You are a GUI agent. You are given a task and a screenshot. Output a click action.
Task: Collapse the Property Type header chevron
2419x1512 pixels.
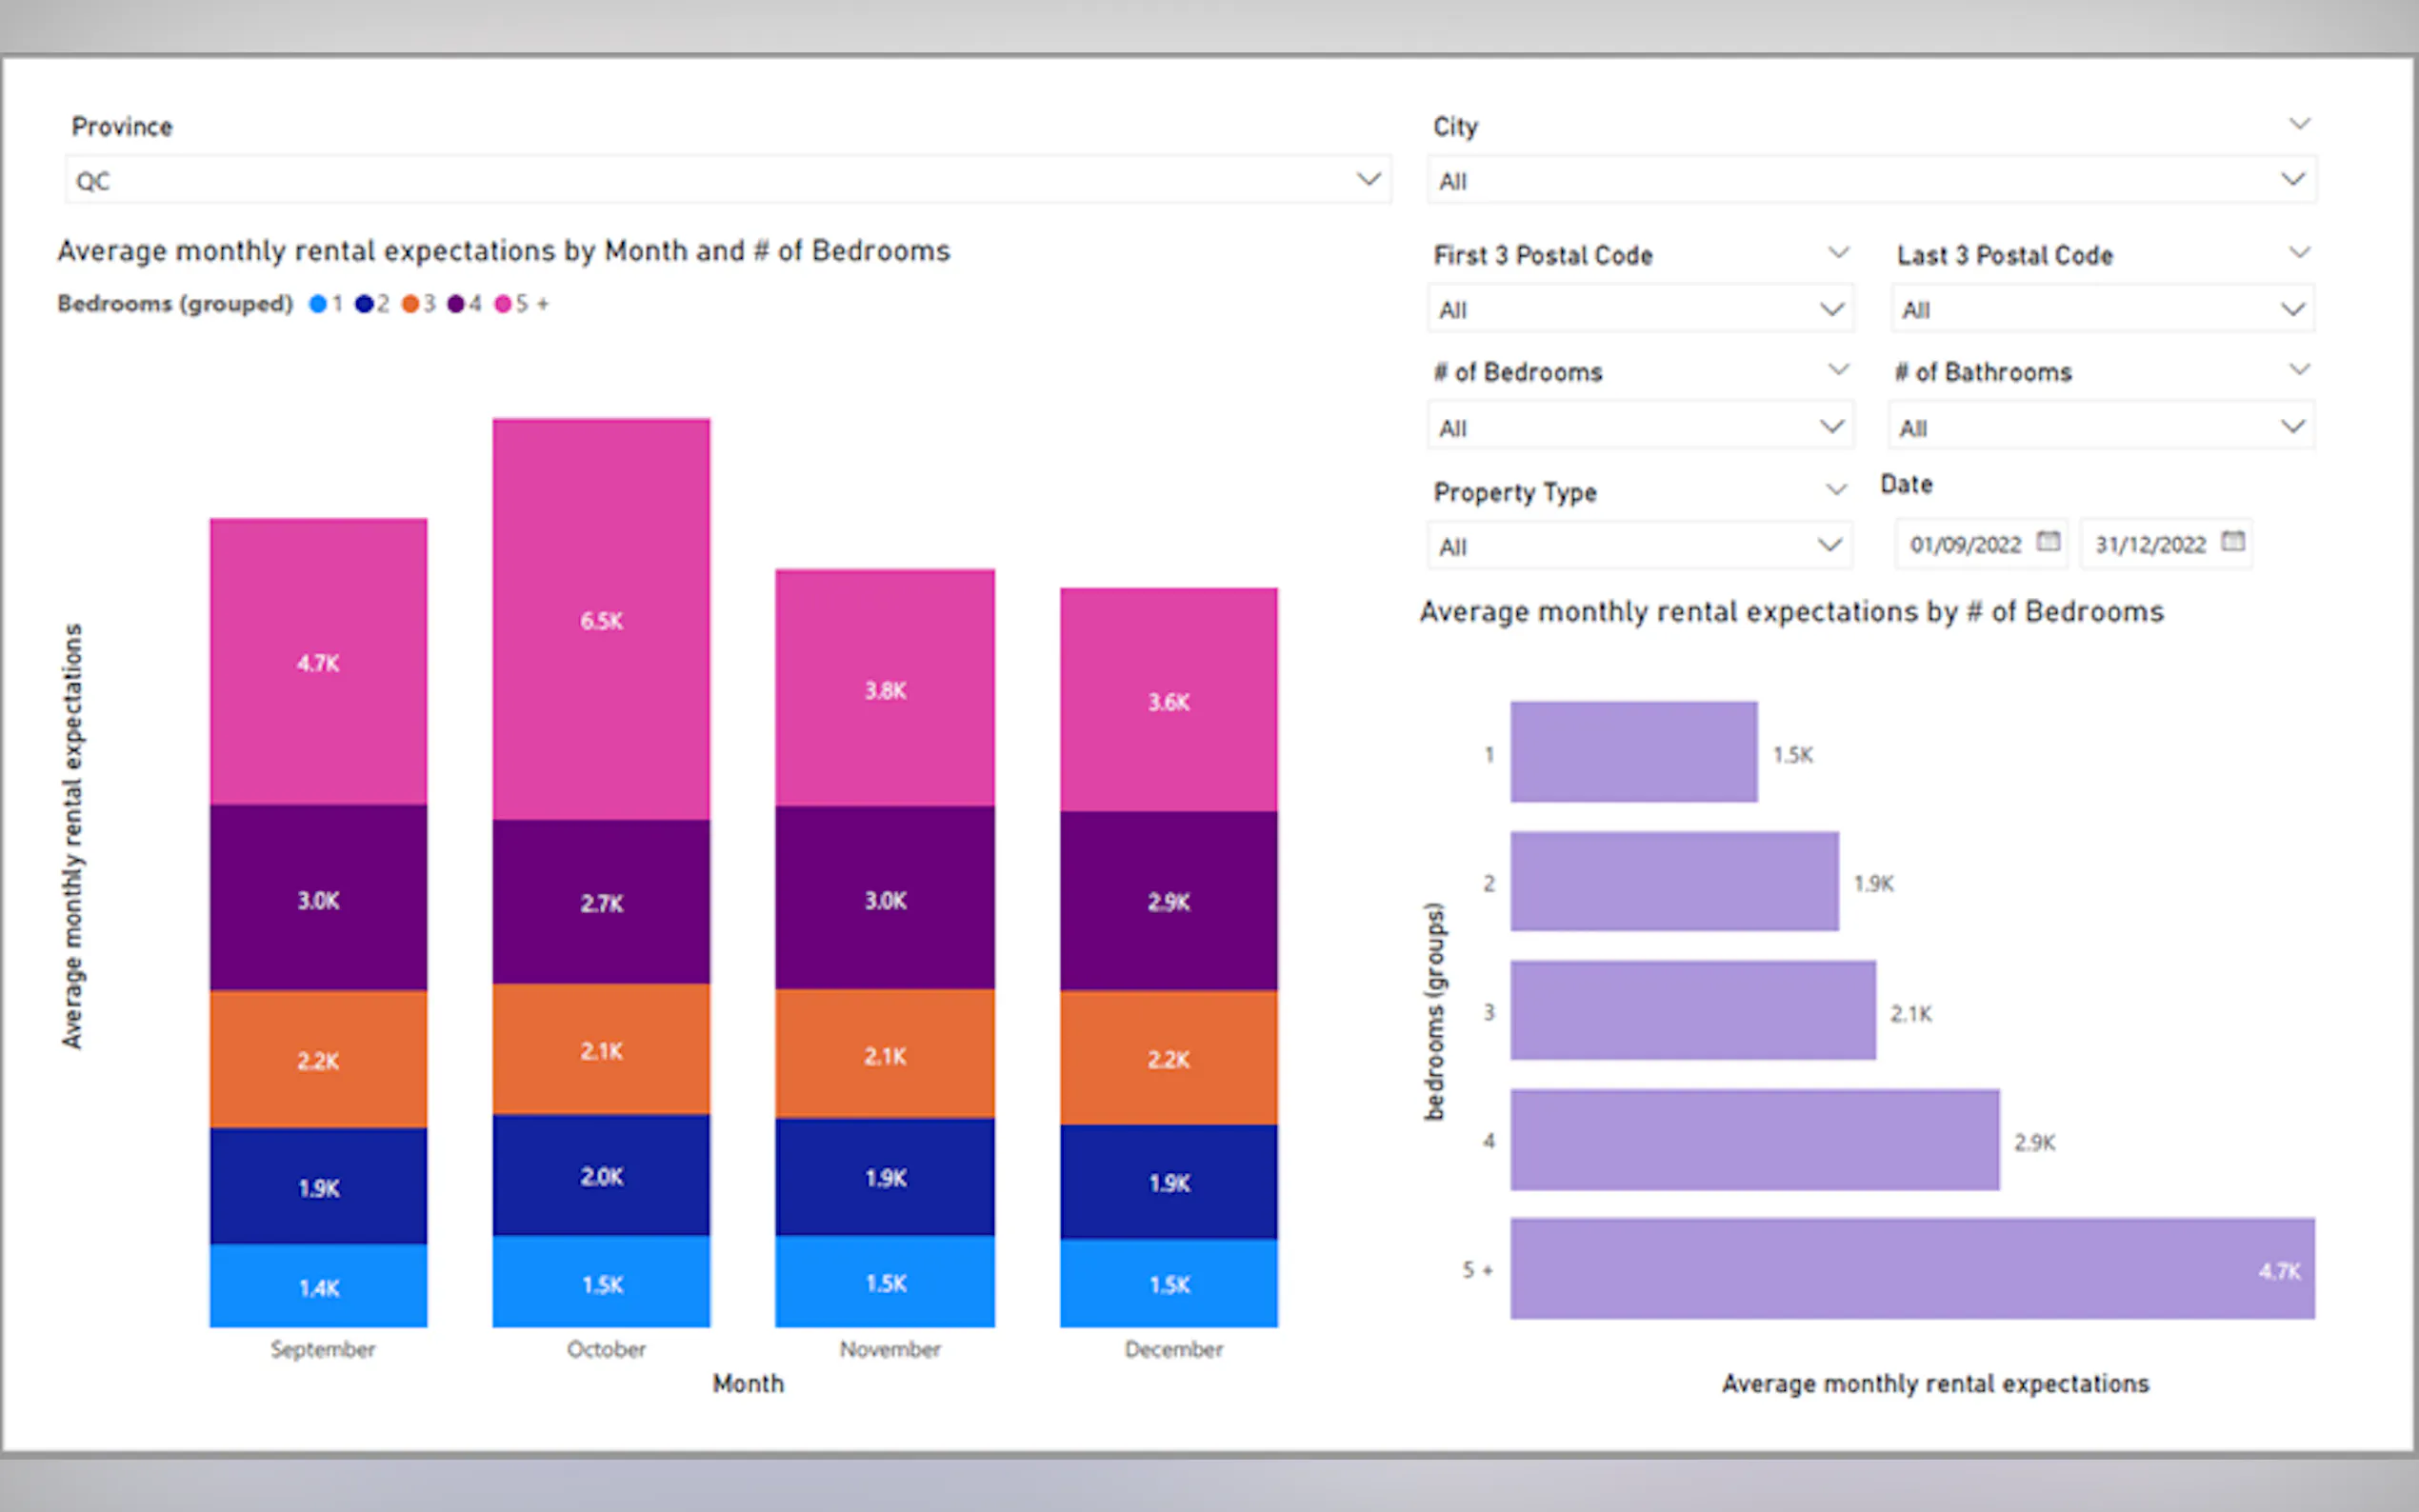click(1836, 490)
